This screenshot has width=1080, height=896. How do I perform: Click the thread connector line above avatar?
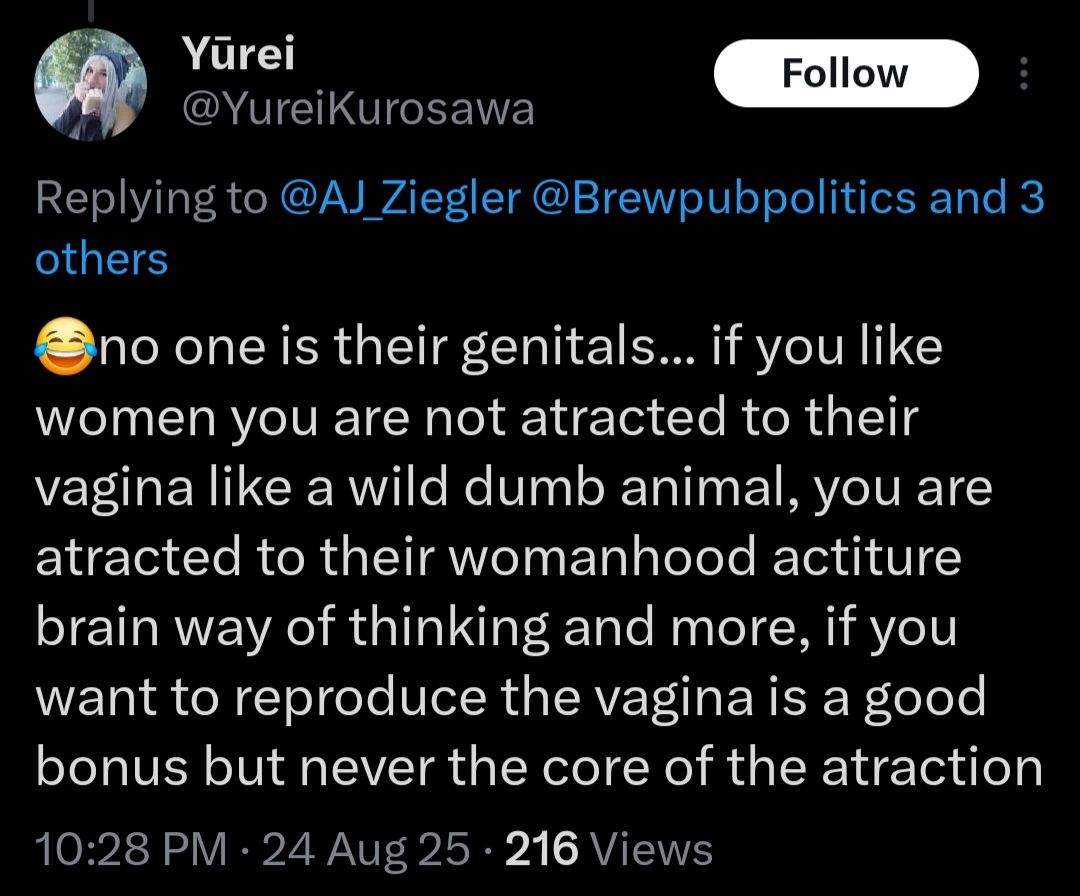[x=91, y=12]
